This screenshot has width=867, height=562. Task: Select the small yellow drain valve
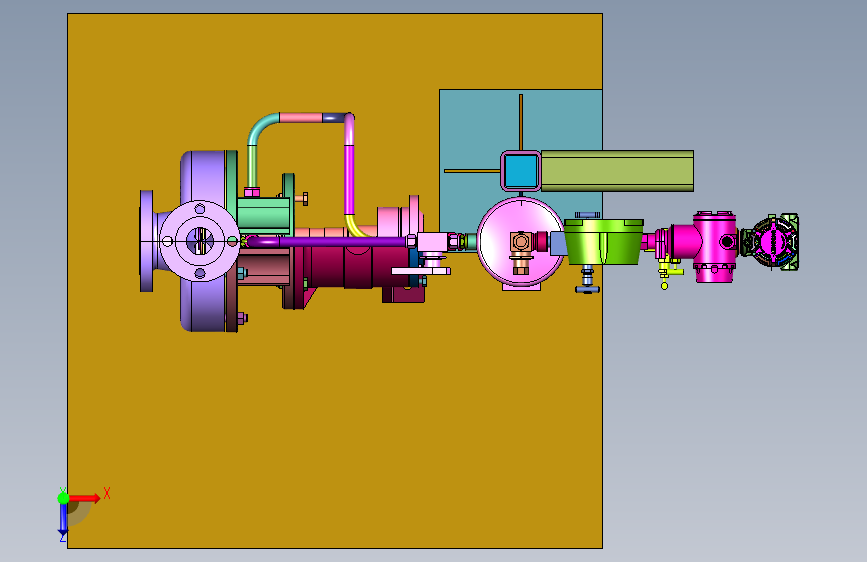[x=667, y=271]
